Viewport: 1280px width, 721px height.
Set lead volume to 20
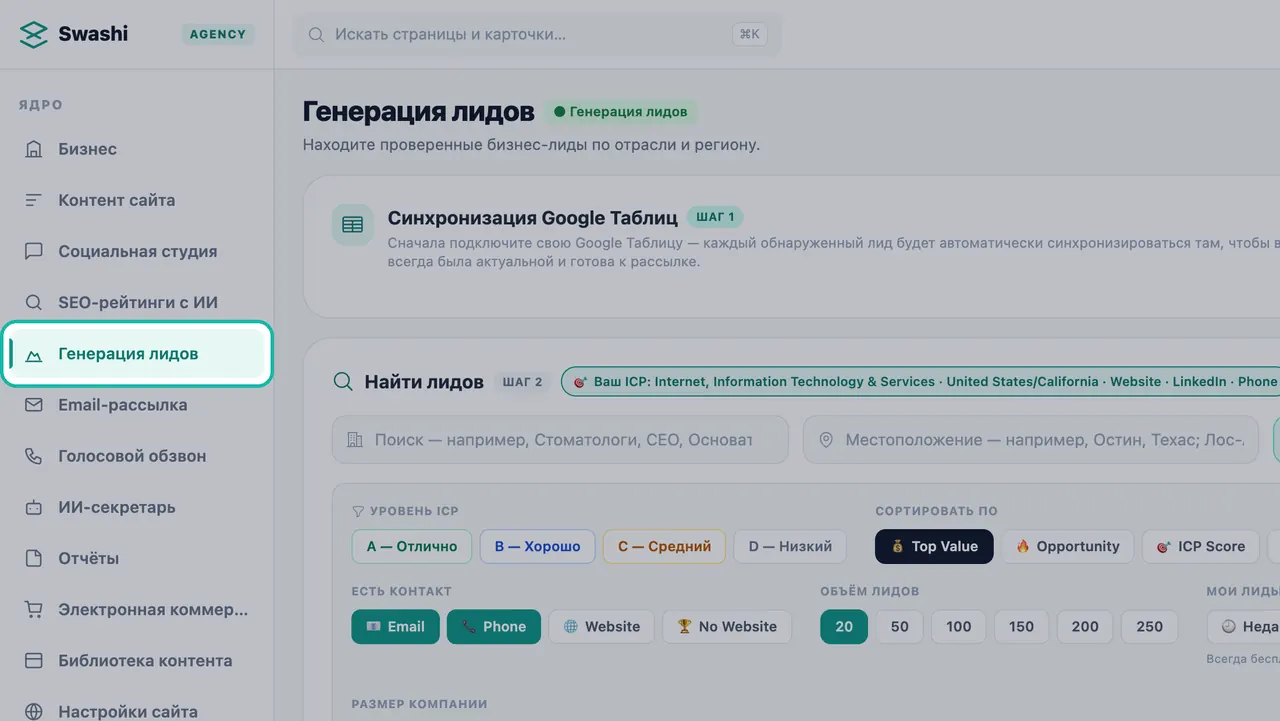pos(844,627)
